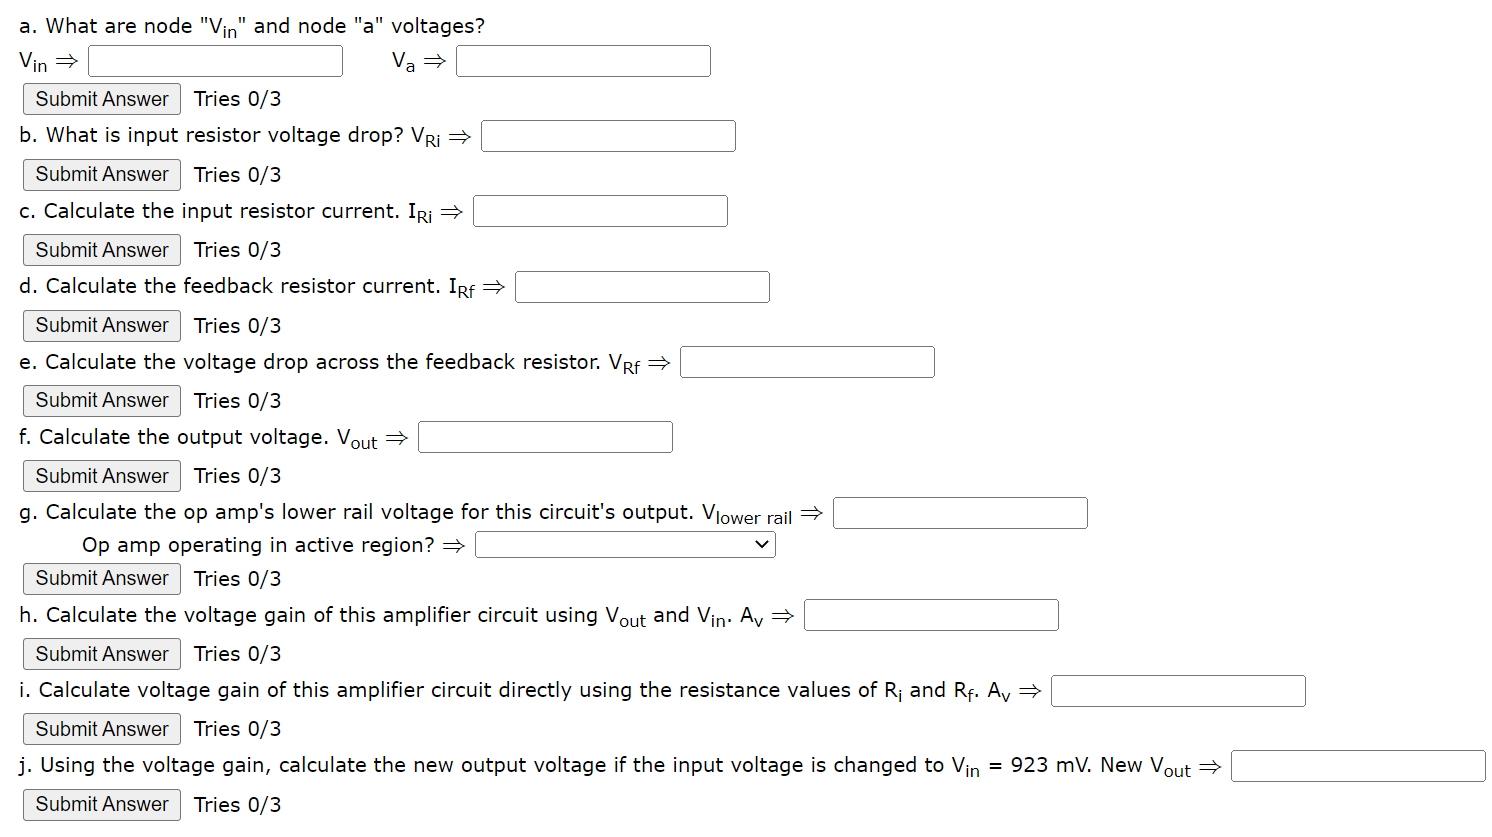Image resolution: width=1492 pixels, height=837 pixels.
Task: Click Submit Answer for part g
Action: click(x=101, y=578)
